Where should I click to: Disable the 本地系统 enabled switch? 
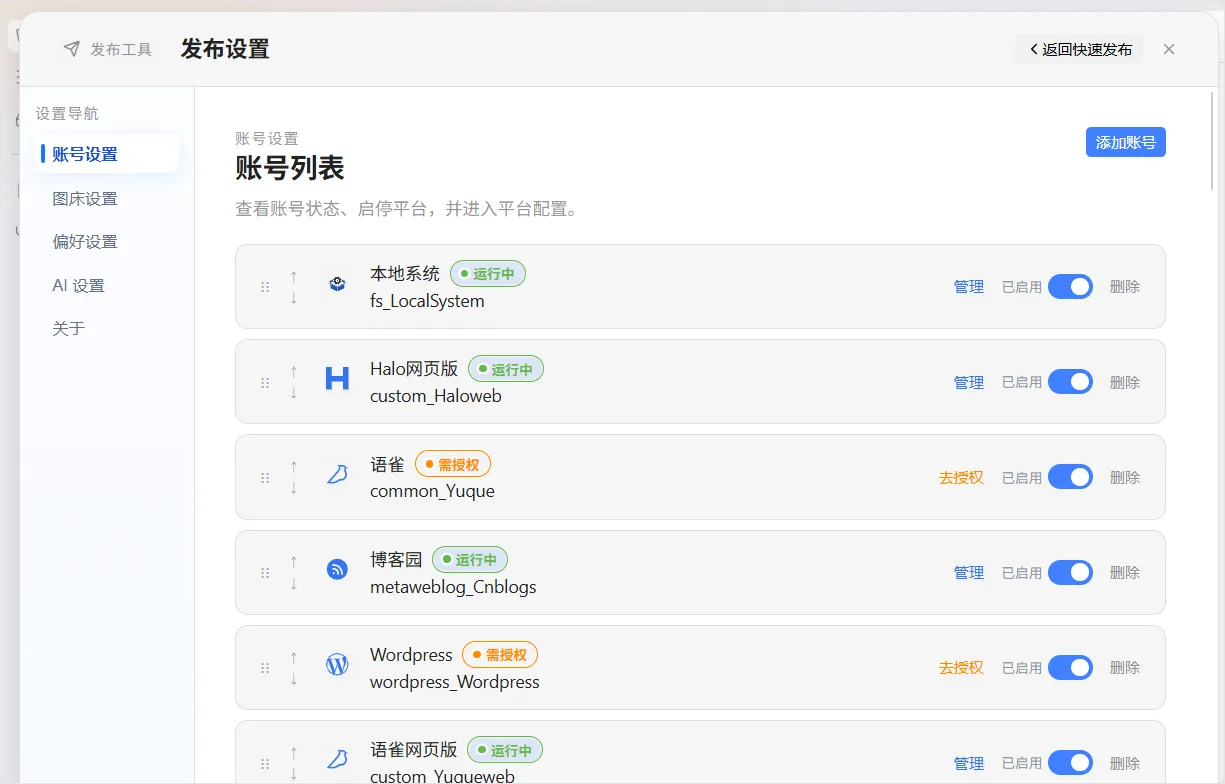1070,287
